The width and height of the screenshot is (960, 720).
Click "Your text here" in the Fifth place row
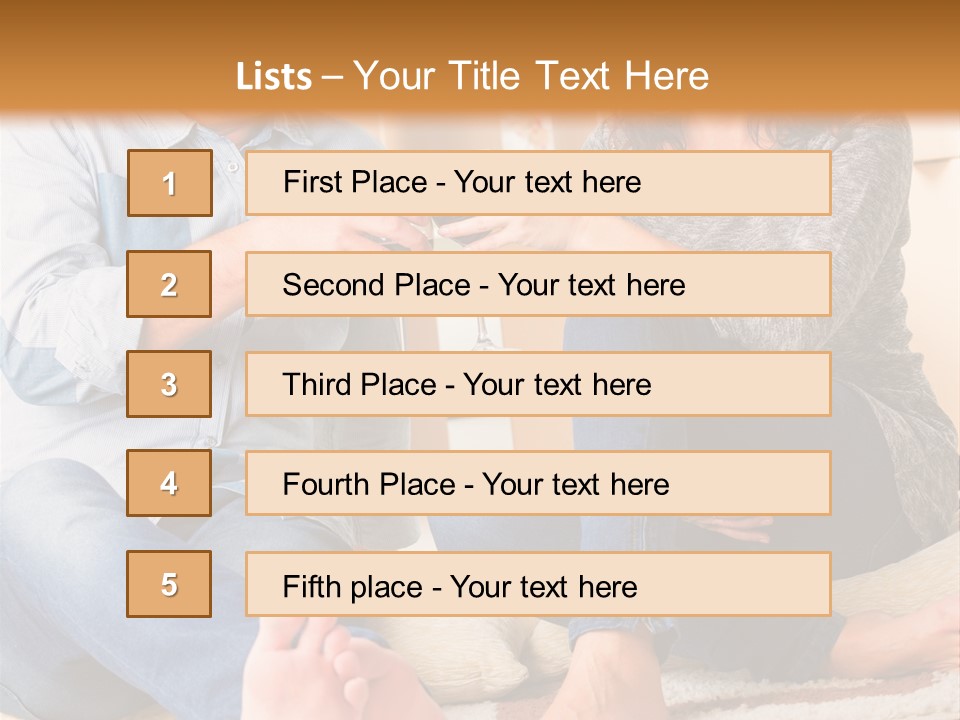[543, 586]
